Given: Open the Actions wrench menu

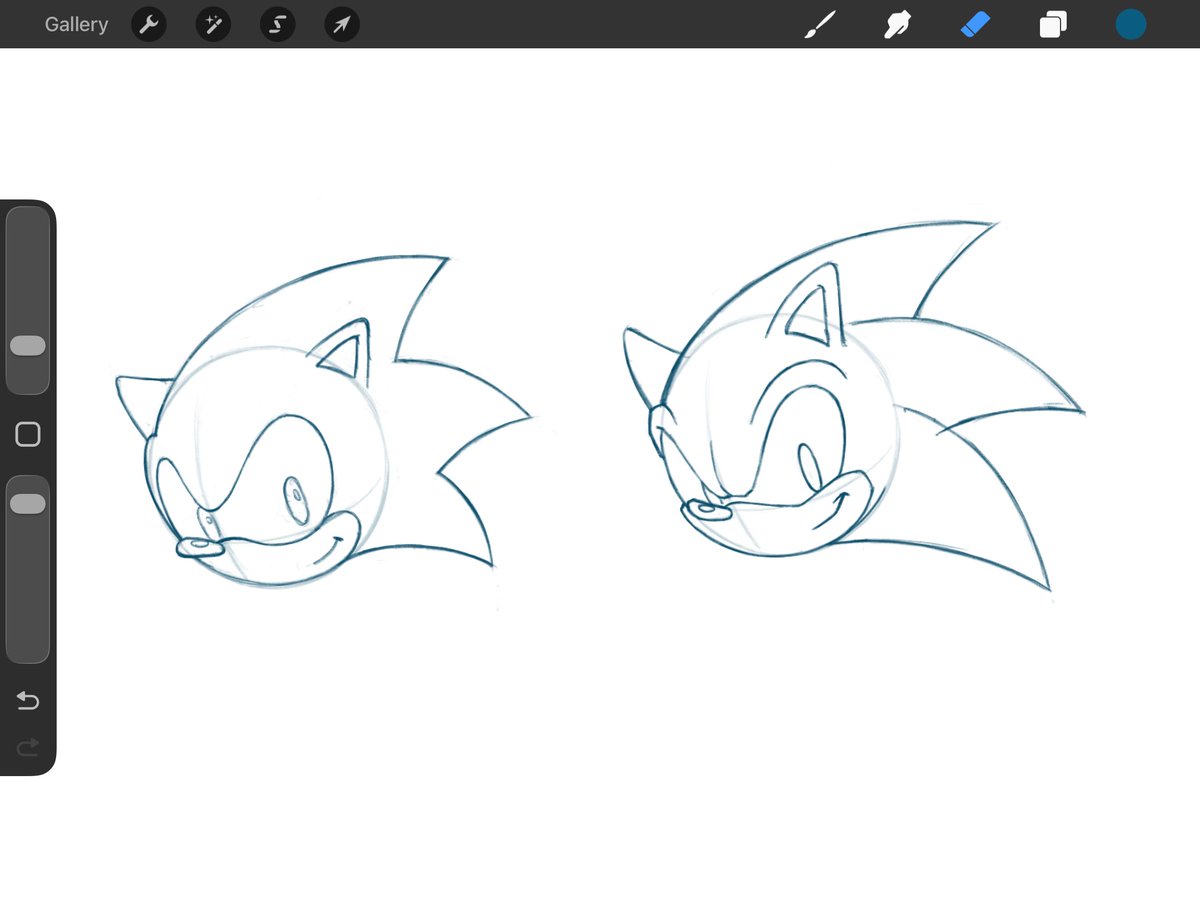Looking at the screenshot, I should point(148,25).
